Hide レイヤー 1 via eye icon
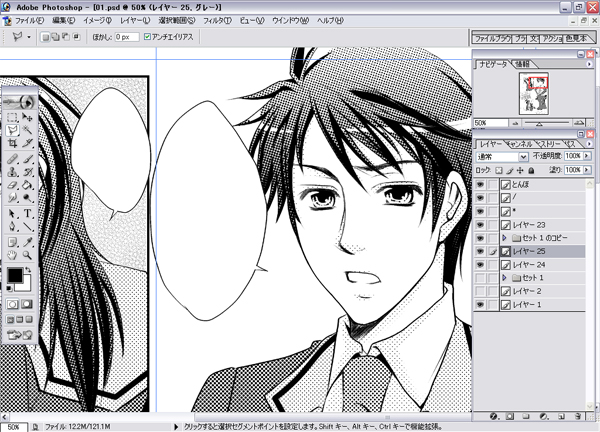Image resolution: width=600 pixels, height=432 pixels. click(x=480, y=305)
